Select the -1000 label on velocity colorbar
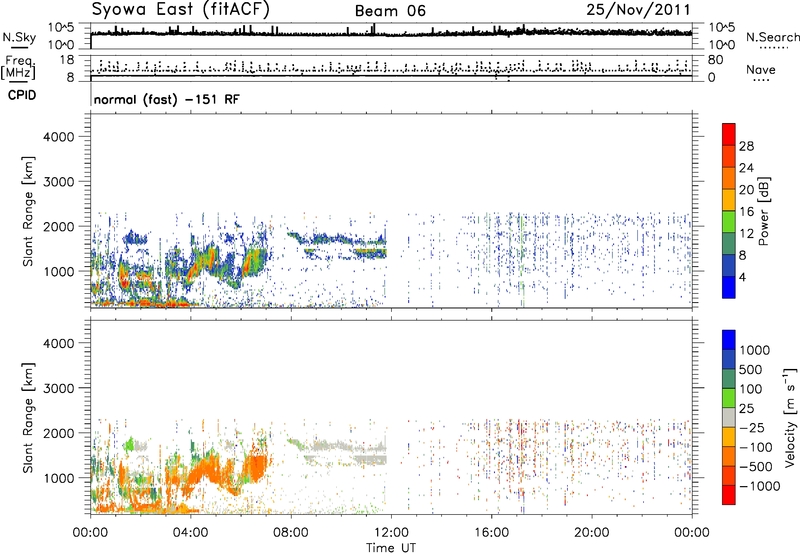800x554 pixels. click(760, 486)
